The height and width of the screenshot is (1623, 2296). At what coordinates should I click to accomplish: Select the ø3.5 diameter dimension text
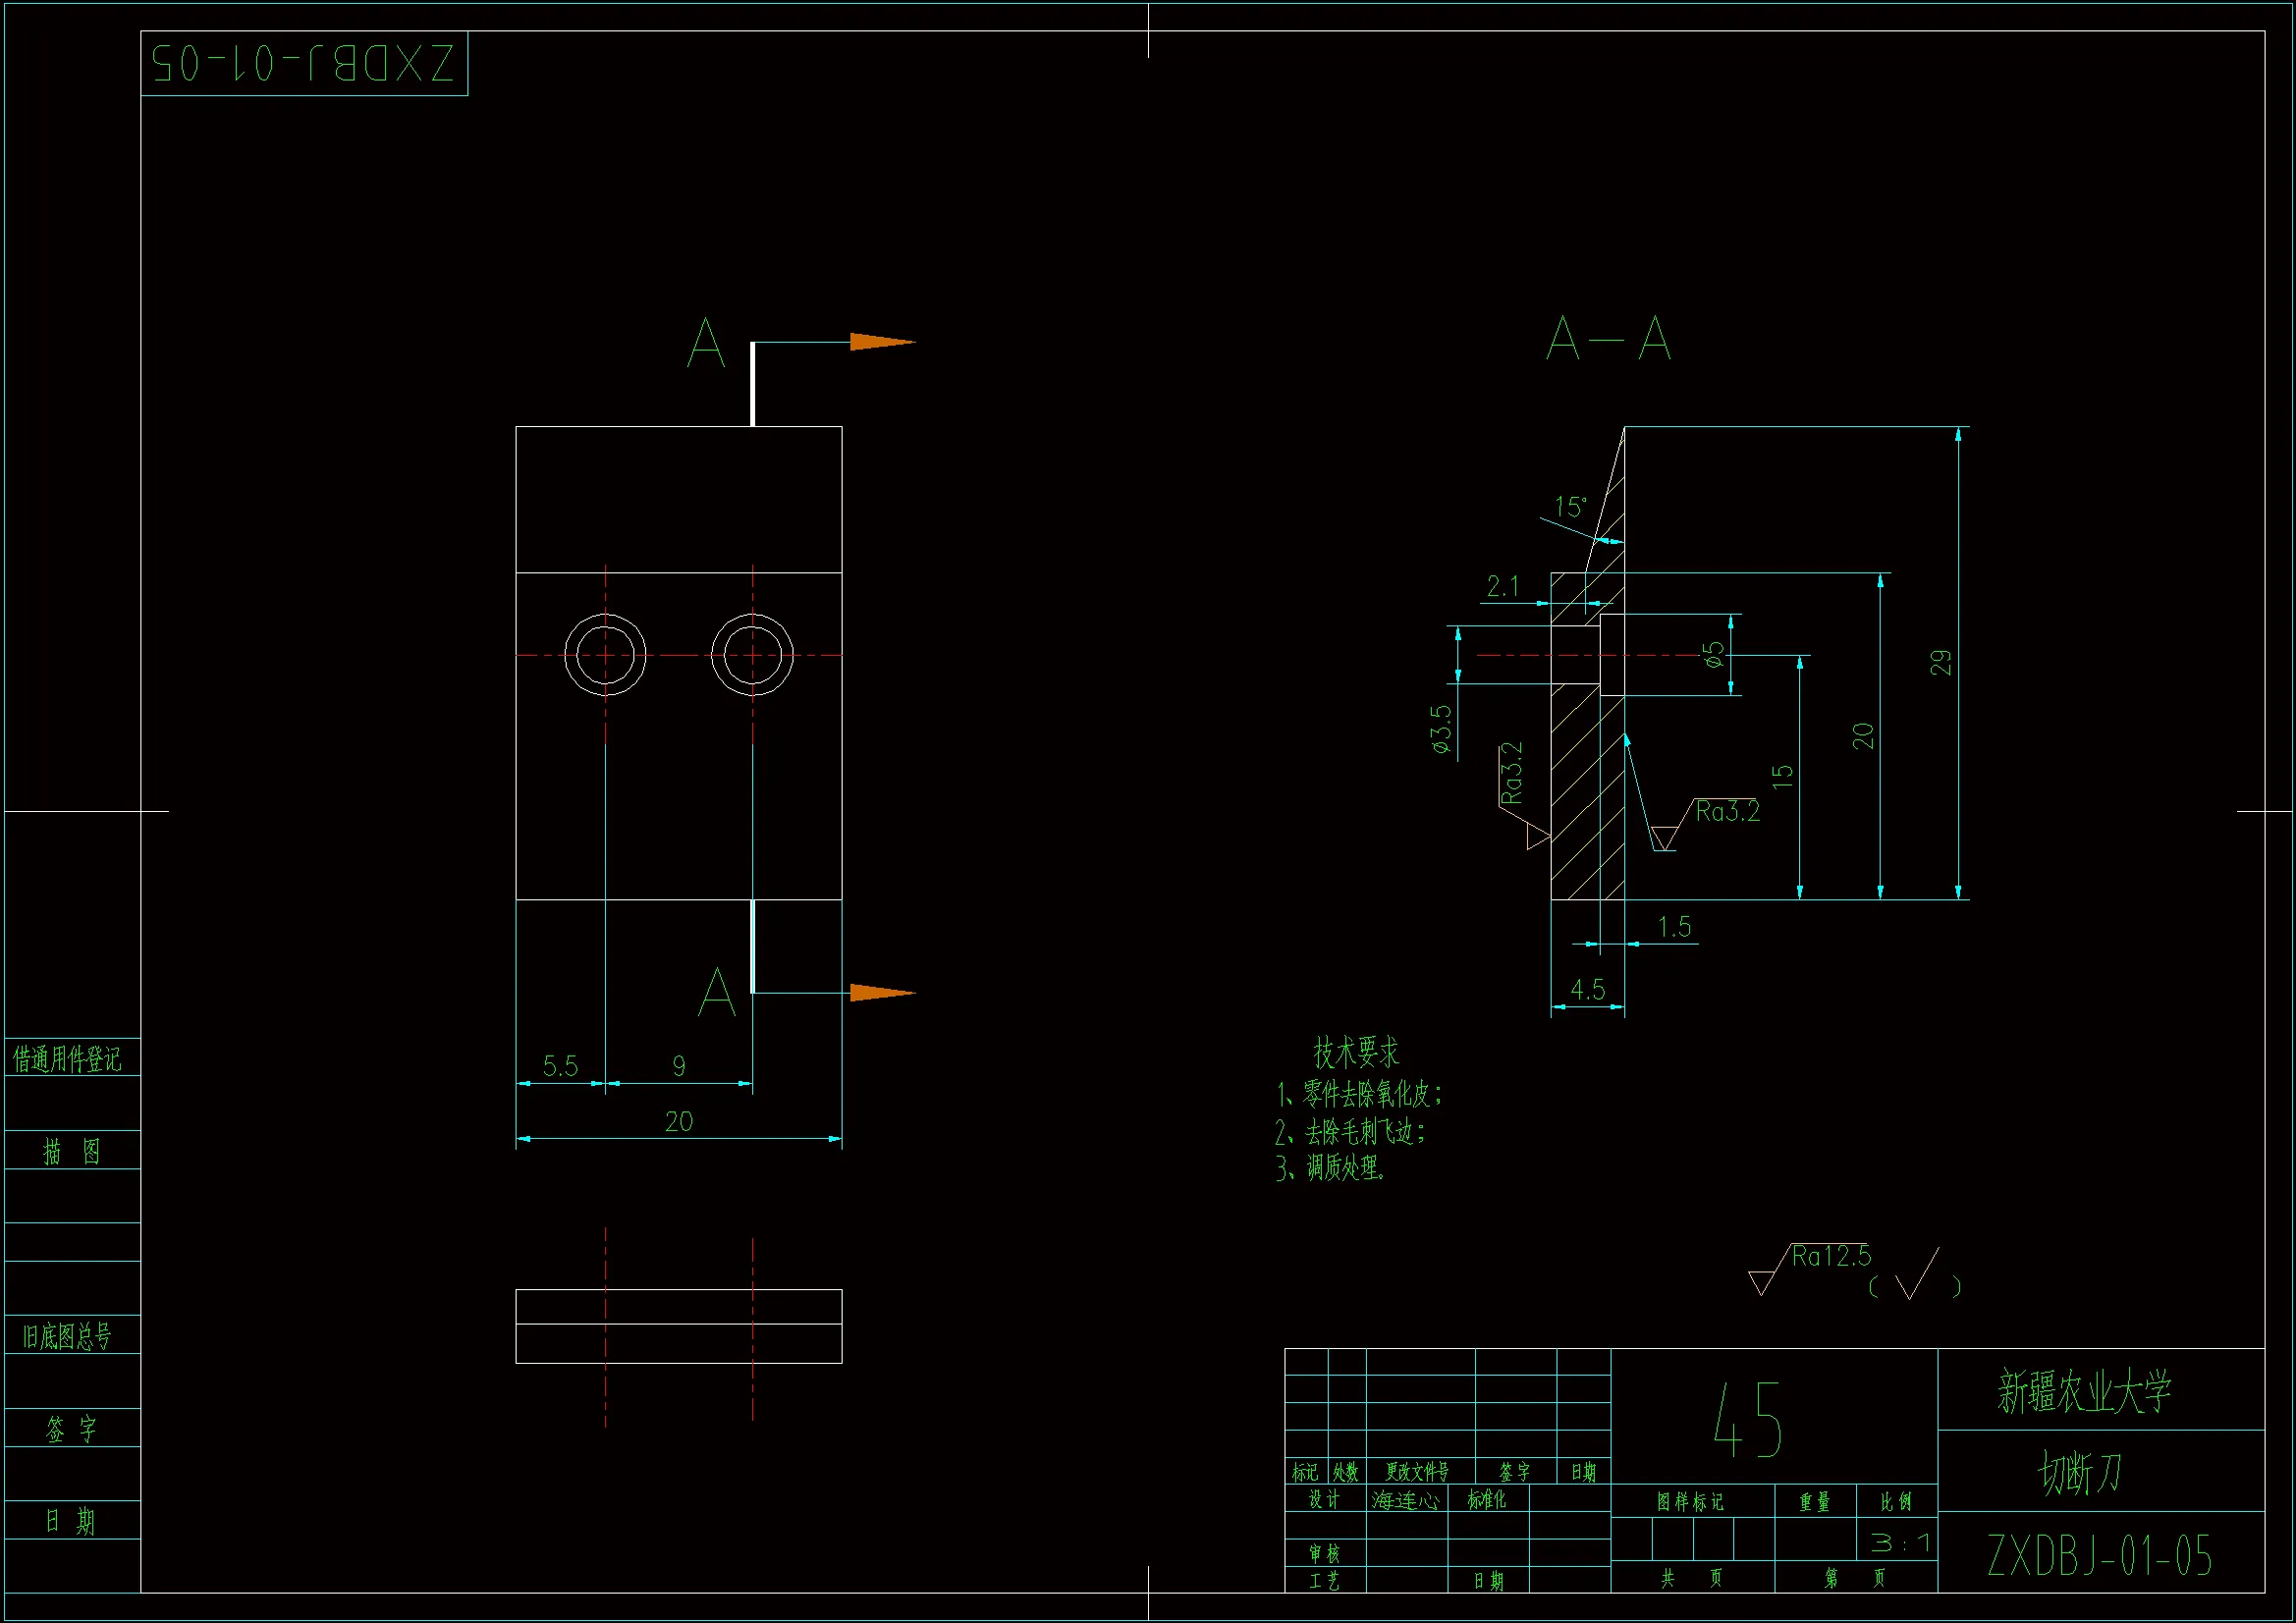1441,729
